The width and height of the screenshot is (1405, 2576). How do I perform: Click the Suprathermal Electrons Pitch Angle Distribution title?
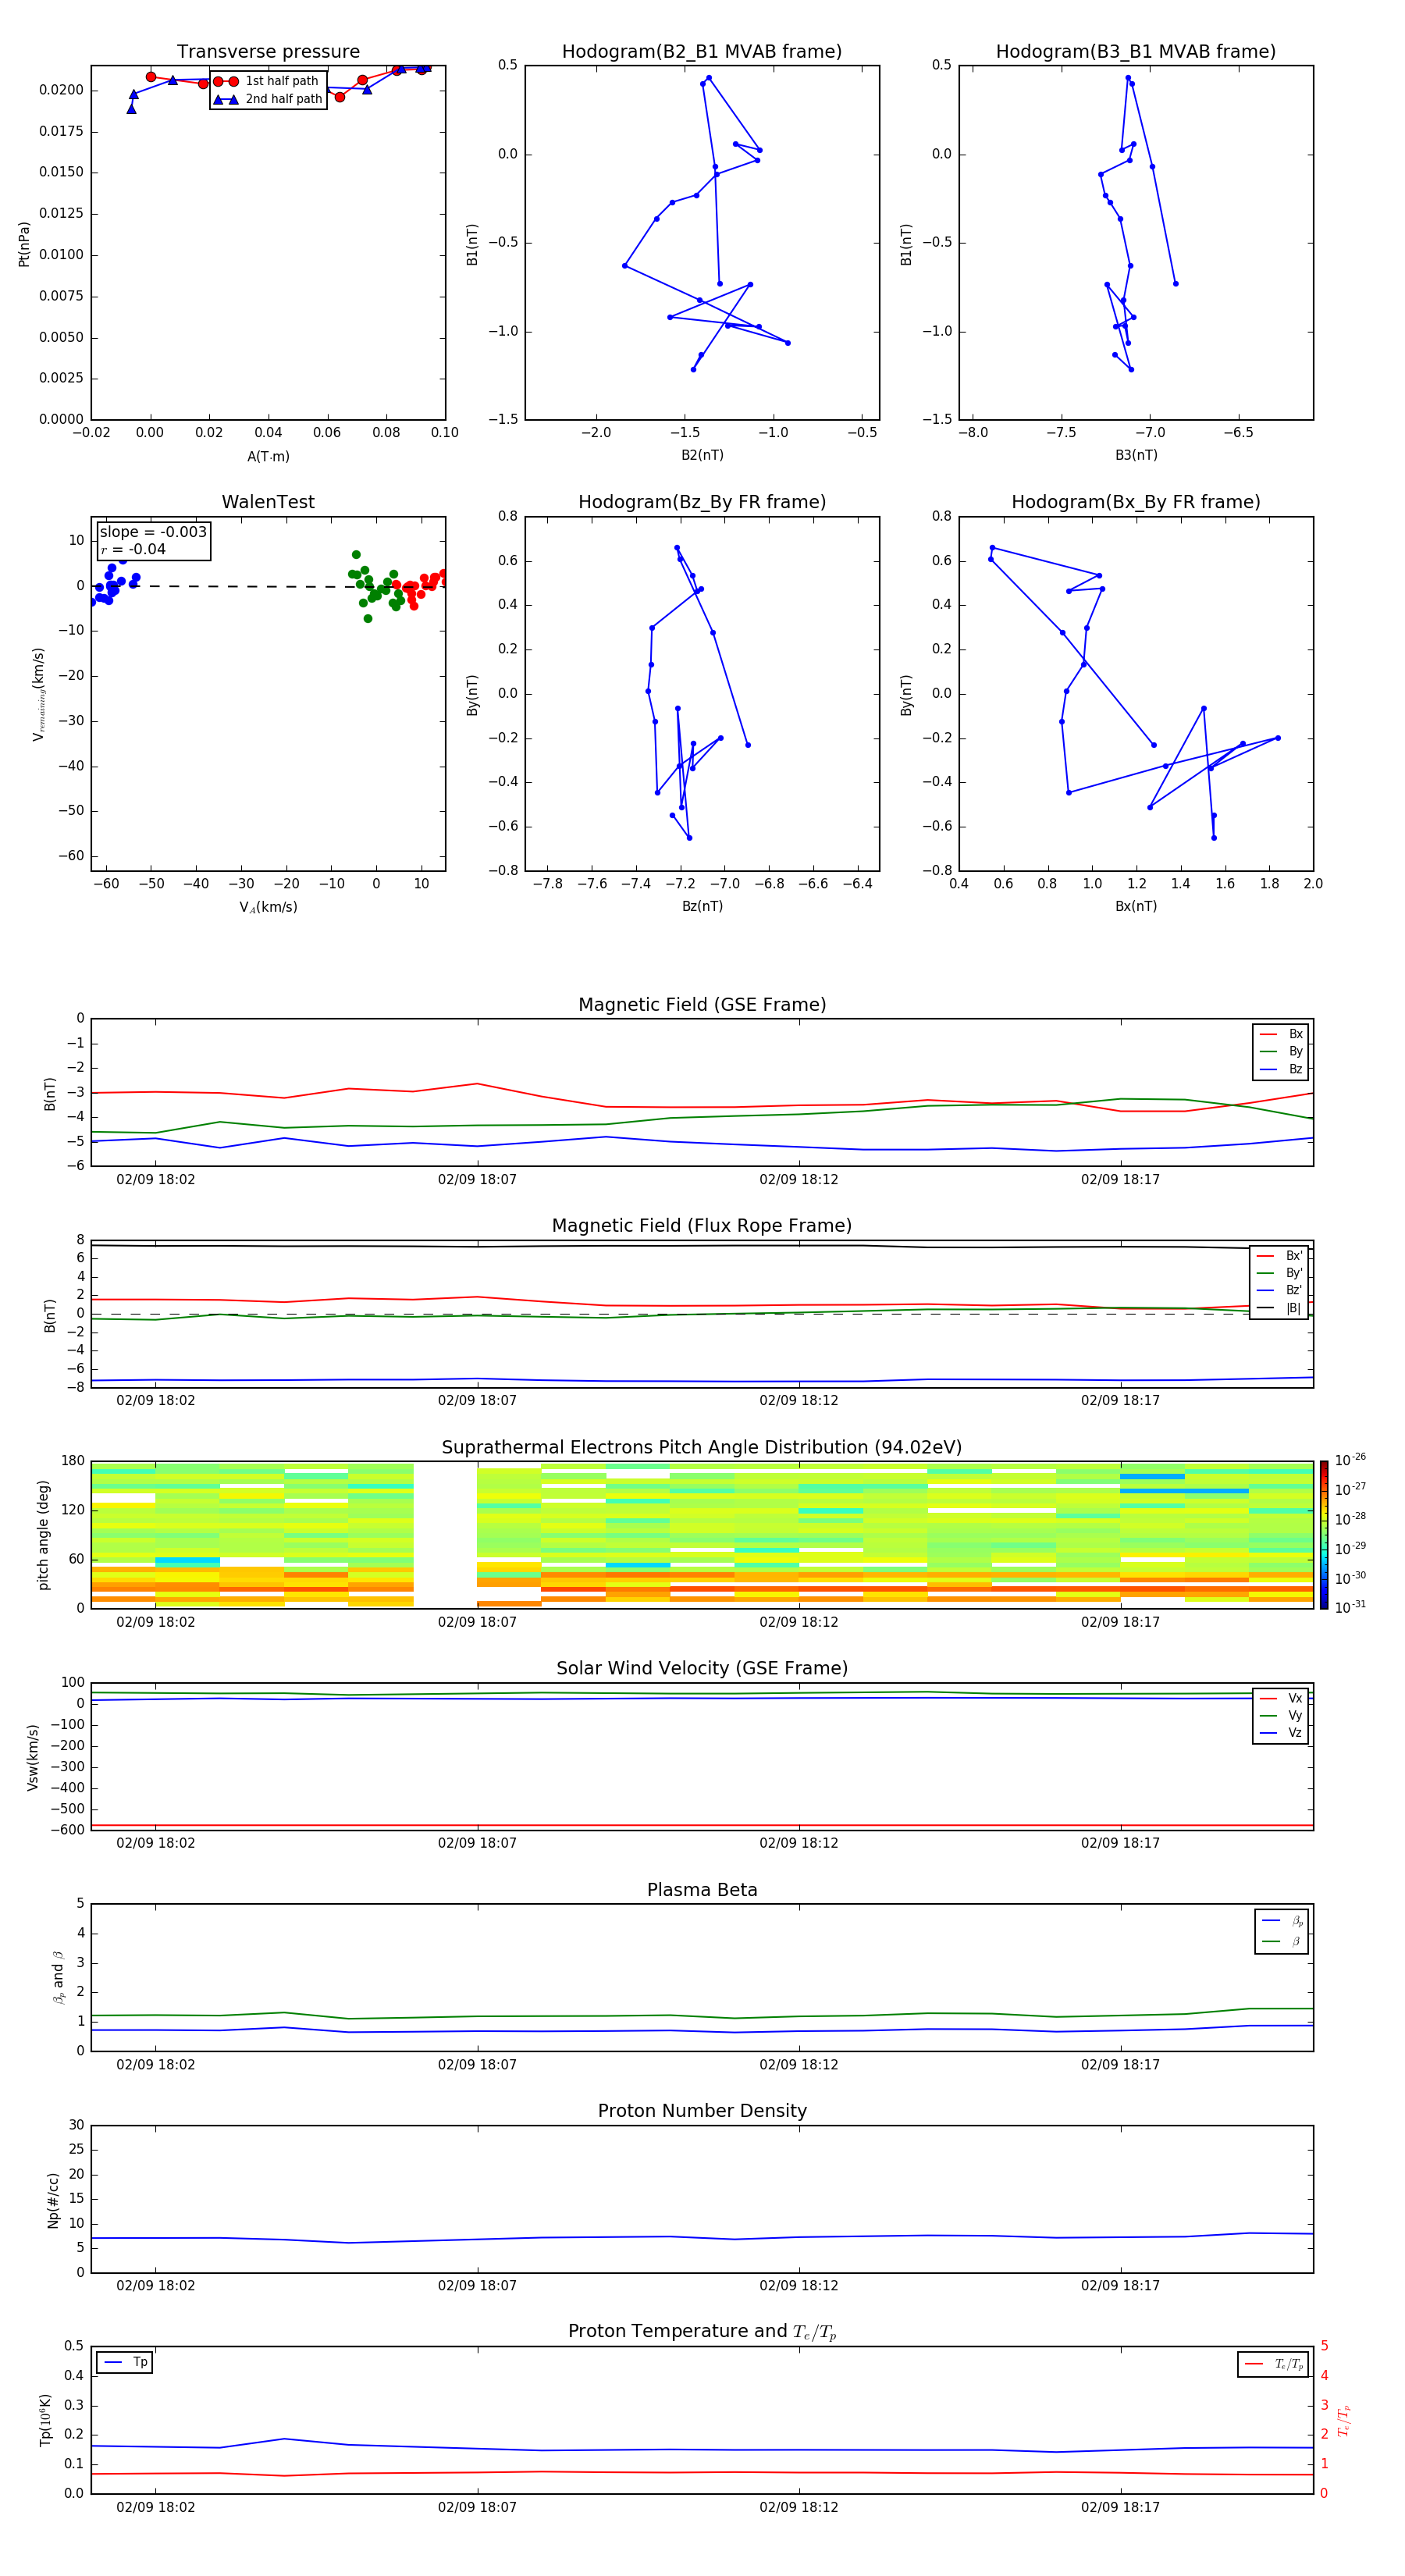click(702, 1448)
